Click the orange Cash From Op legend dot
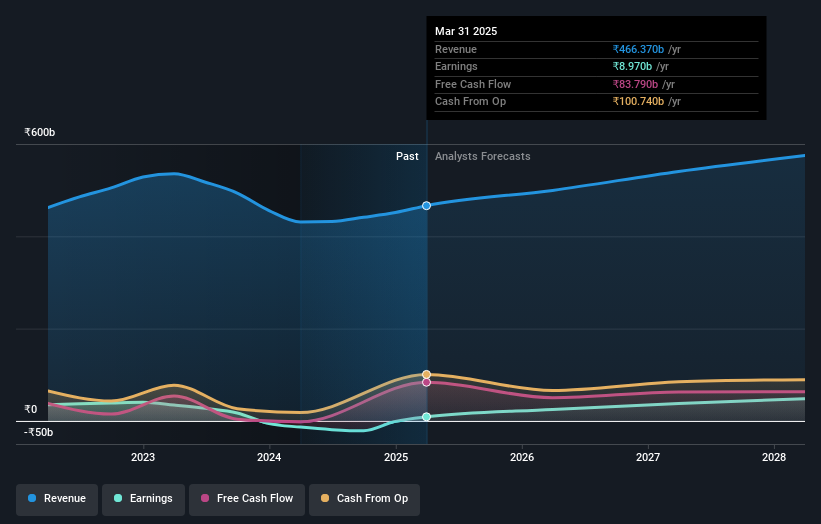Screen dimensions: 821x524 [325, 498]
